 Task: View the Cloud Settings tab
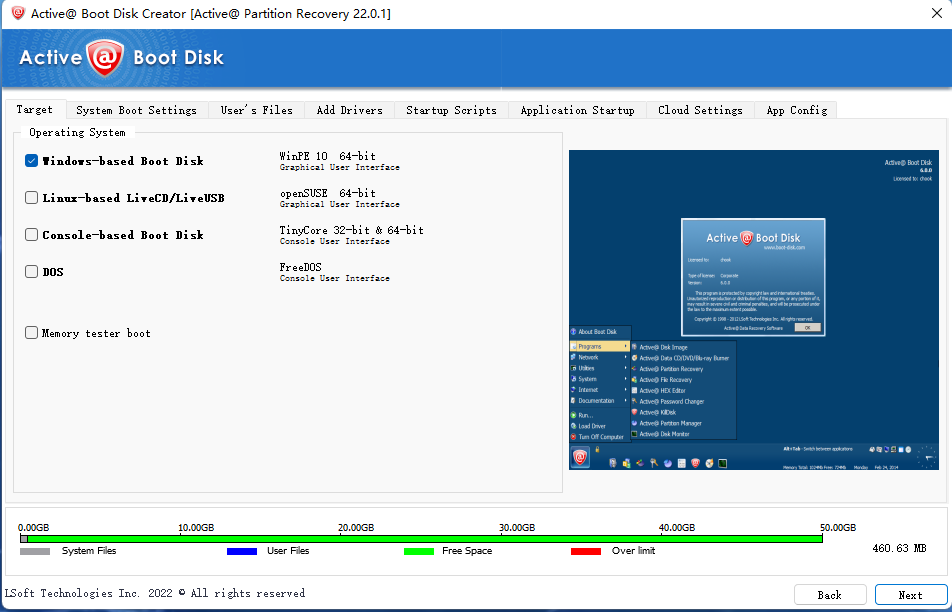(701, 110)
